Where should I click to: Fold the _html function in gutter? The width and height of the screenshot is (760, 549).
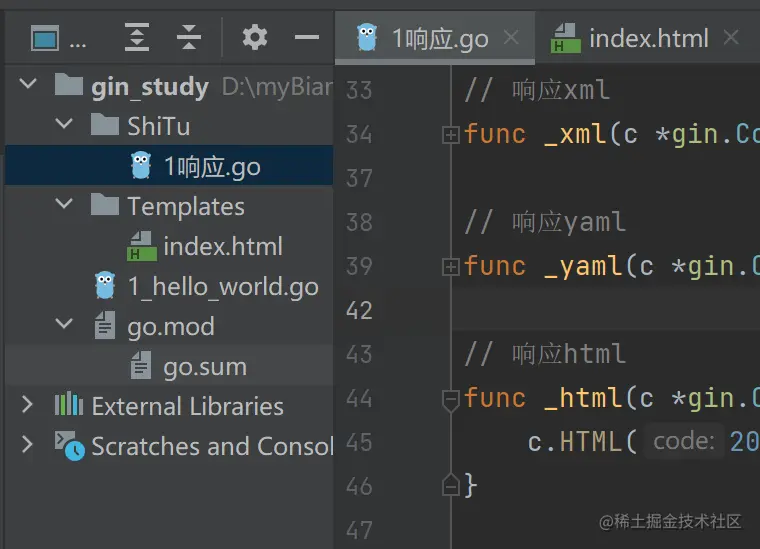pos(450,399)
